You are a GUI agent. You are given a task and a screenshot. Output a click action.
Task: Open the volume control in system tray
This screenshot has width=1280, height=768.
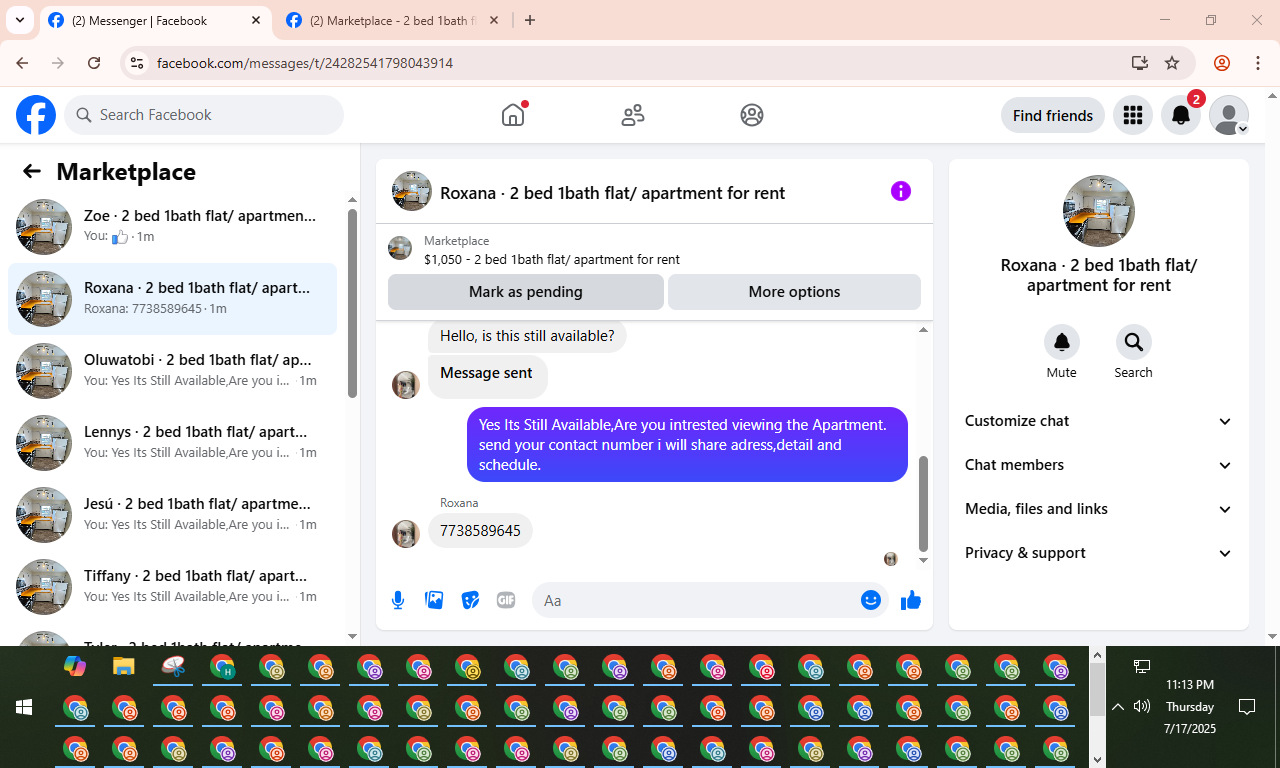pyautogui.click(x=1142, y=707)
